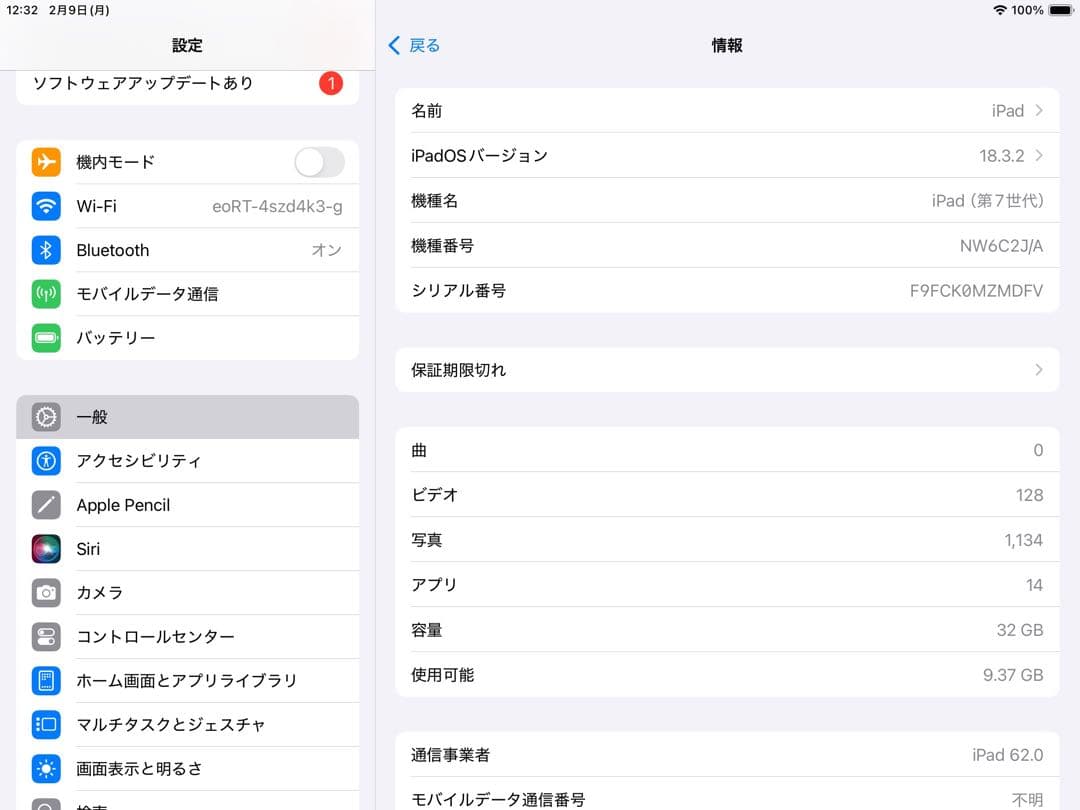Expand the 名前 row chevron

click(x=1038, y=111)
